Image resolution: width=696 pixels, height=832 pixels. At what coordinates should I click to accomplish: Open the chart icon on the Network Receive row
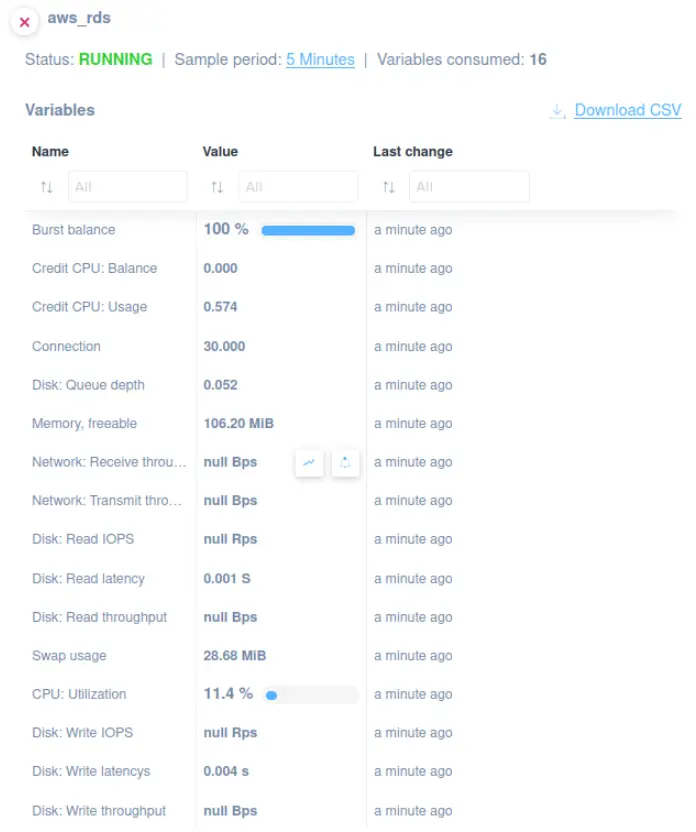[309, 463]
